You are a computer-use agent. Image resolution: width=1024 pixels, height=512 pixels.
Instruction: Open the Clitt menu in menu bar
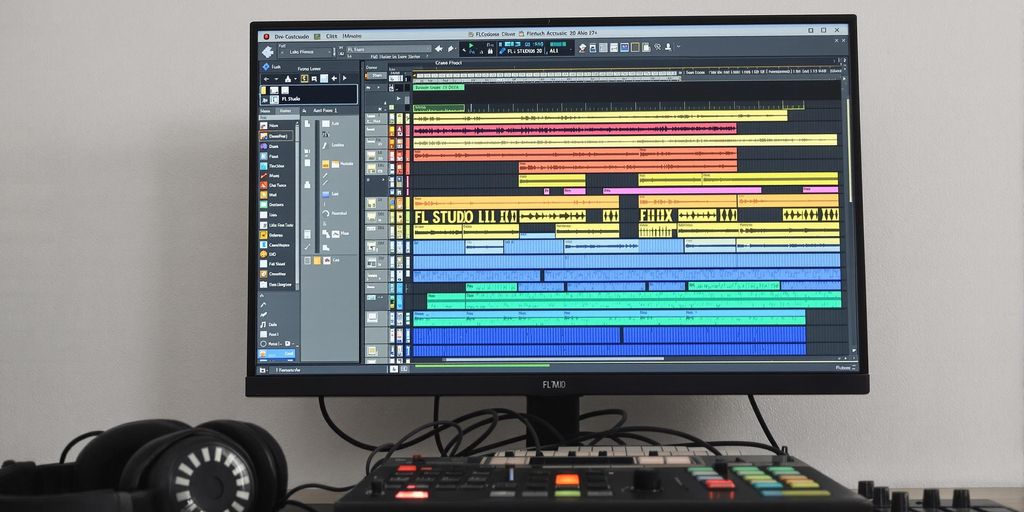point(324,35)
